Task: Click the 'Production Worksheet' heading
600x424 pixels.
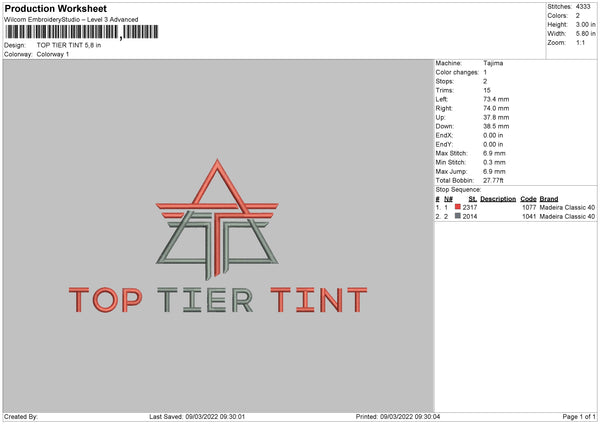Action: pyautogui.click(x=55, y=8)
